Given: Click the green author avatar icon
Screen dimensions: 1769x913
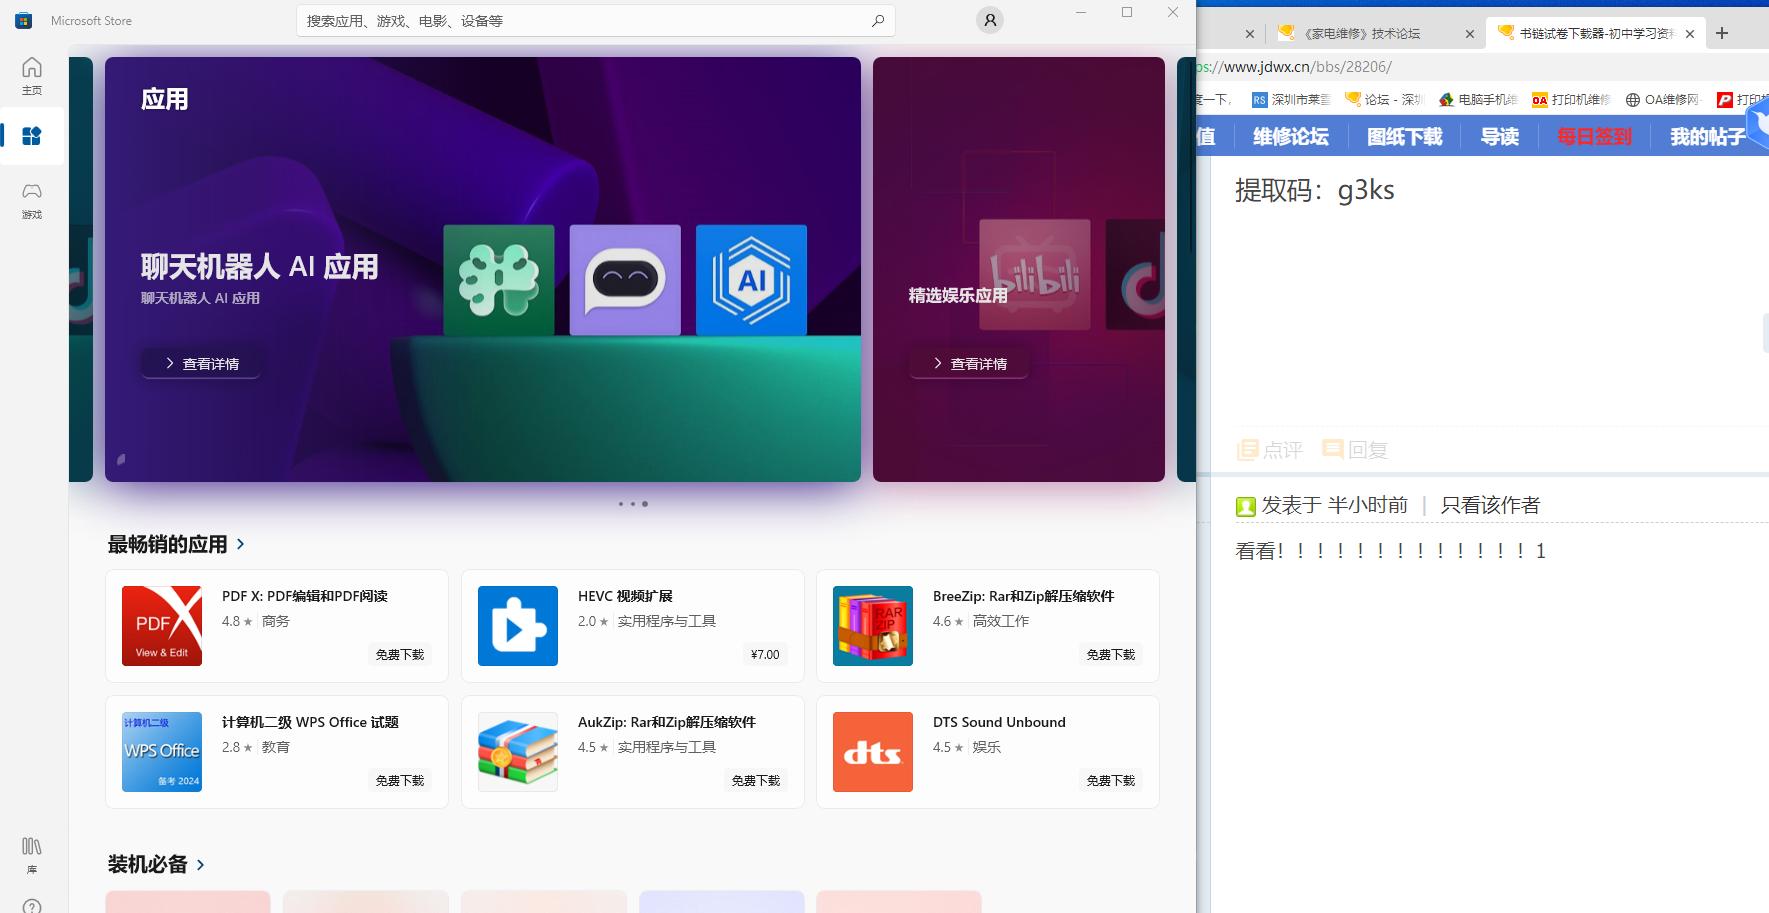Looking at the screenshot, I should [x=1246, y=507].
